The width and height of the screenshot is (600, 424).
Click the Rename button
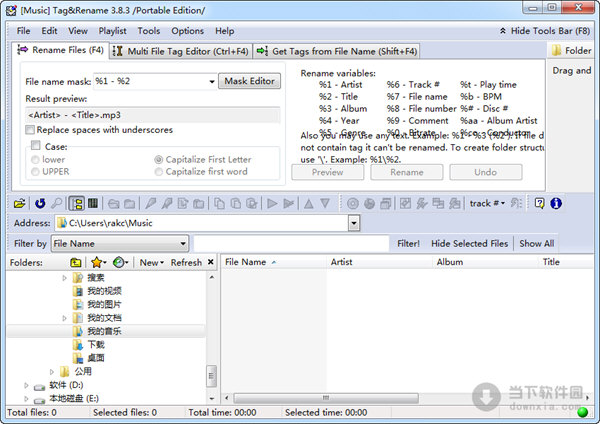pos(407,172)
